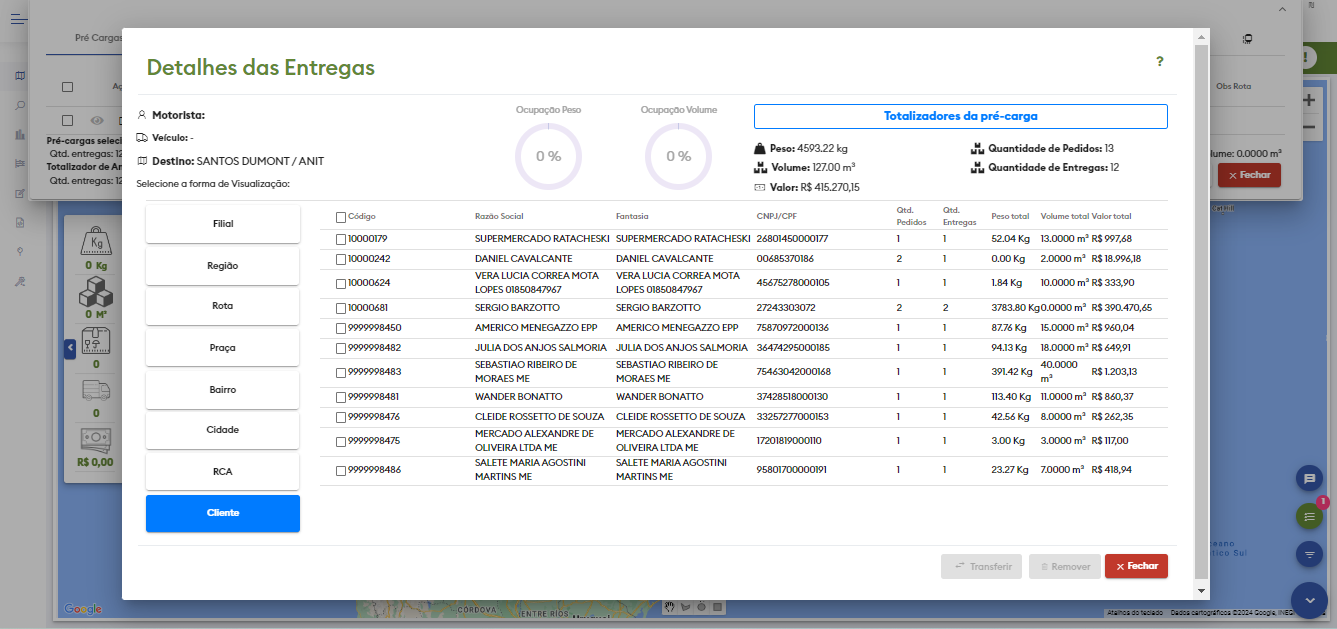Click the help question mark icon
Screen dimensions: 1337x629
click(x=1160, y=62)
